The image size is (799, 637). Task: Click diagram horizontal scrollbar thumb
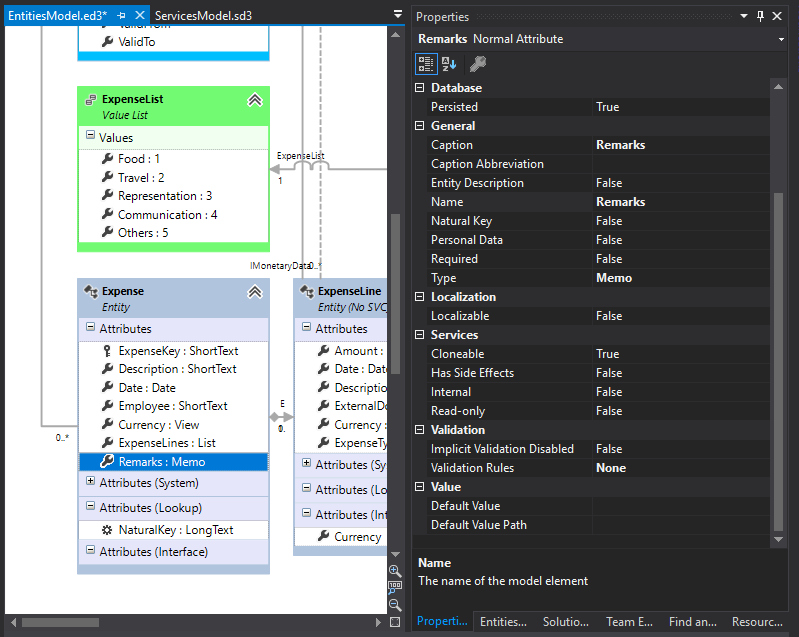(x=60, y=622)
